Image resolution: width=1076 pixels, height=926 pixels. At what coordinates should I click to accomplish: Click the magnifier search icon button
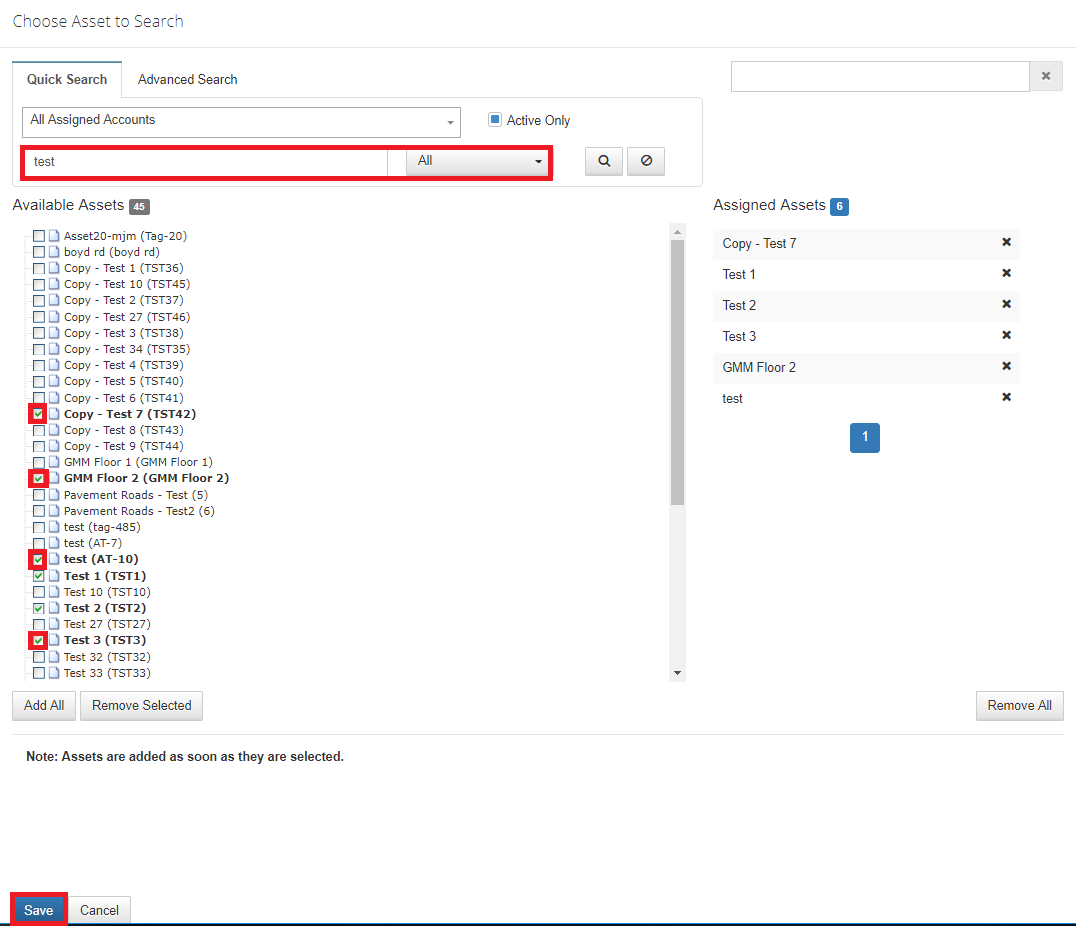click(603, 161)
